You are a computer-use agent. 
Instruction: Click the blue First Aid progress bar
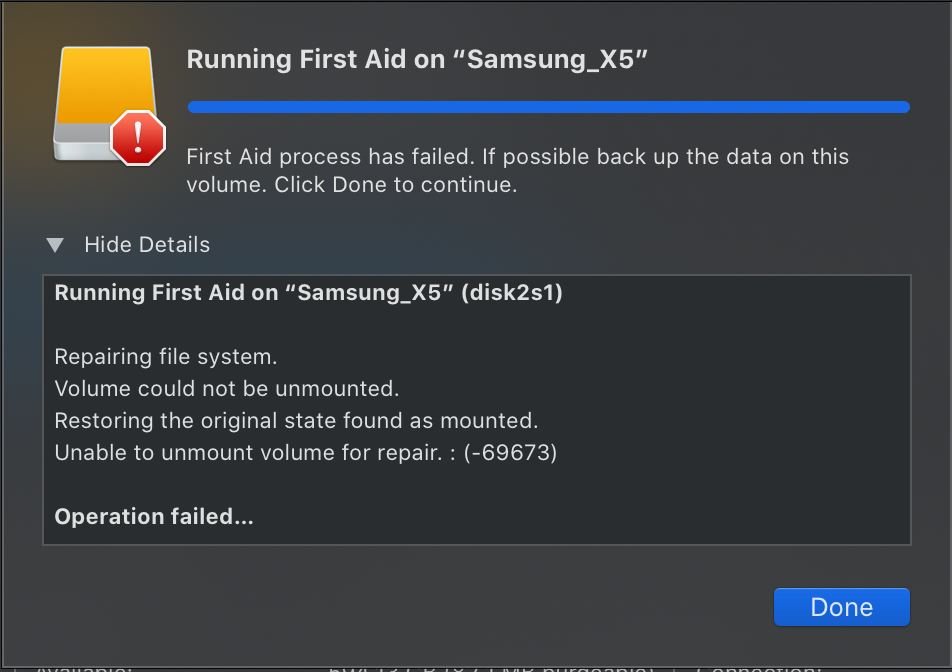549,107
